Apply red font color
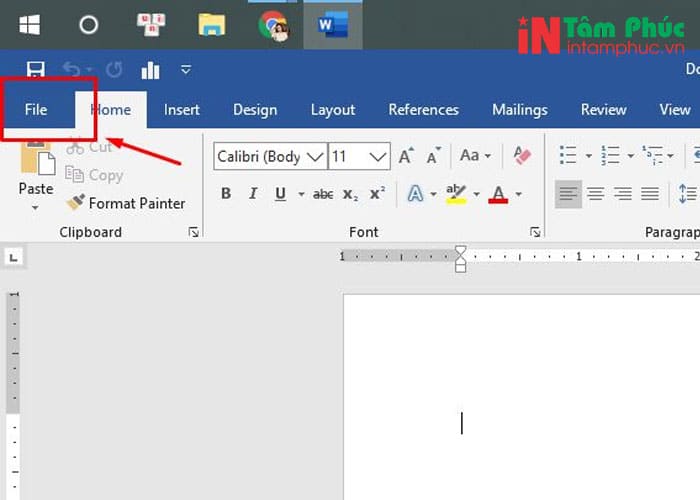 tap(498, 194)
